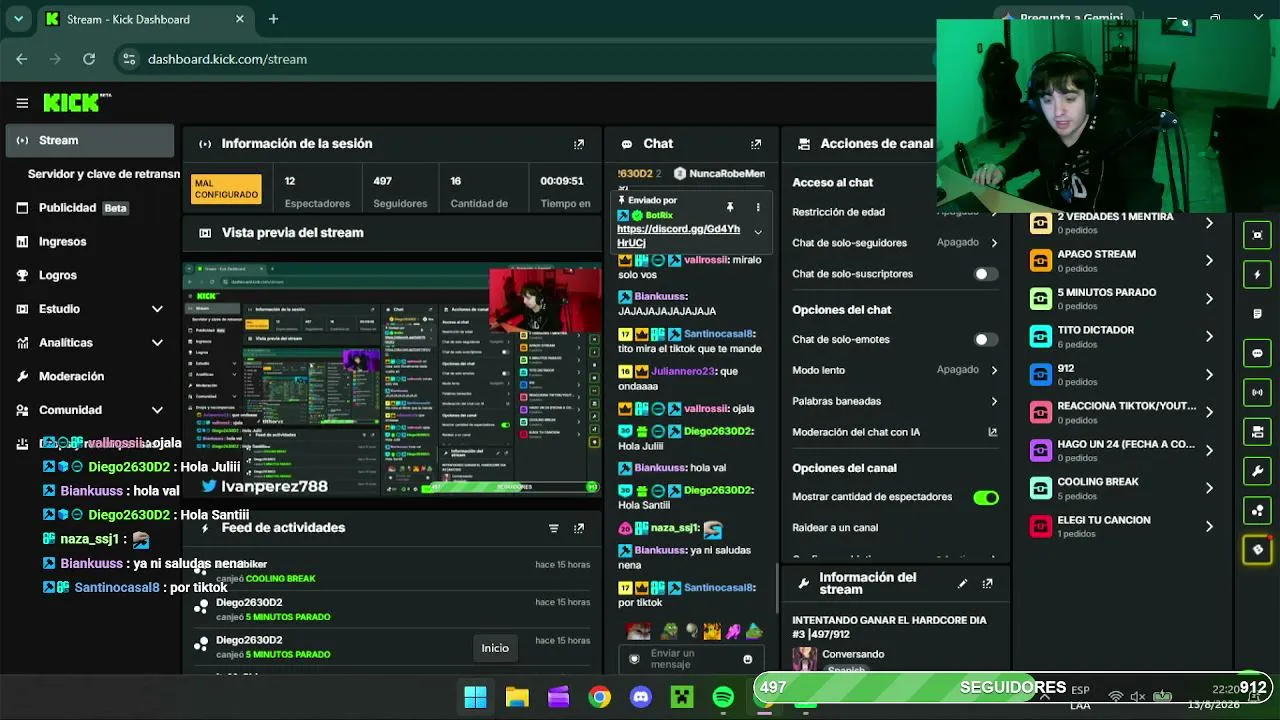Open File Explorer from the taskbar
This screenshot has height=720, width=1280.
pyautogui.click(x=517, y=697)
